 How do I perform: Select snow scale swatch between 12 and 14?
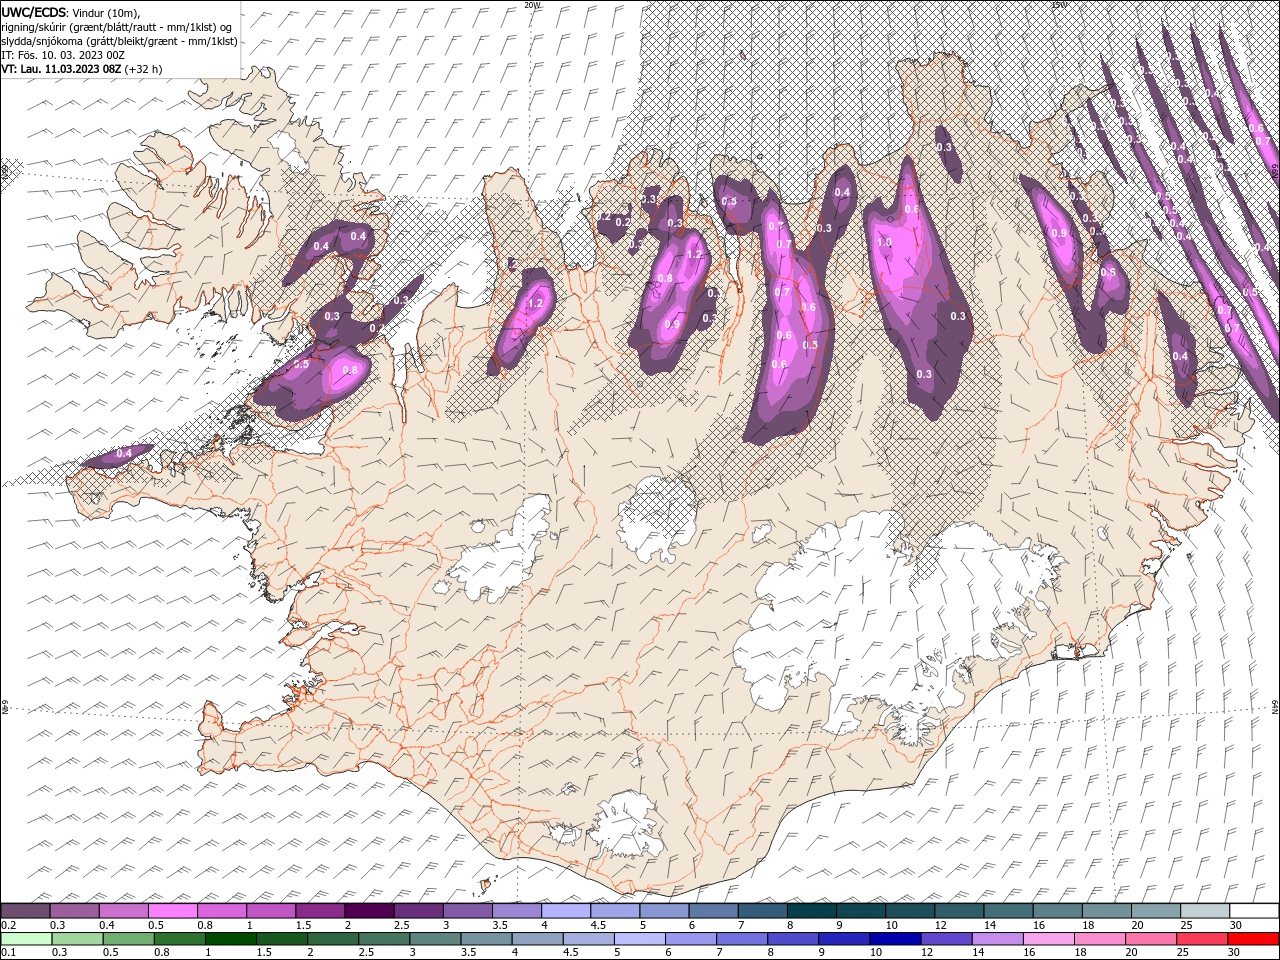tap(958, 911)
